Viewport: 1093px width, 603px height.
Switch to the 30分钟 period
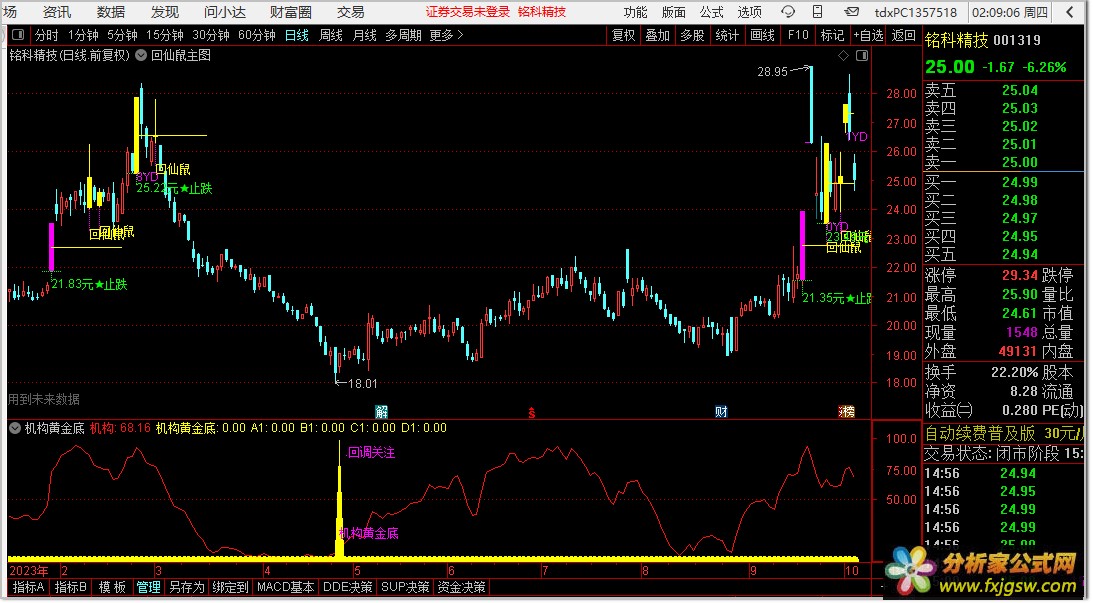pyautogui.click(x=211, y=35)
